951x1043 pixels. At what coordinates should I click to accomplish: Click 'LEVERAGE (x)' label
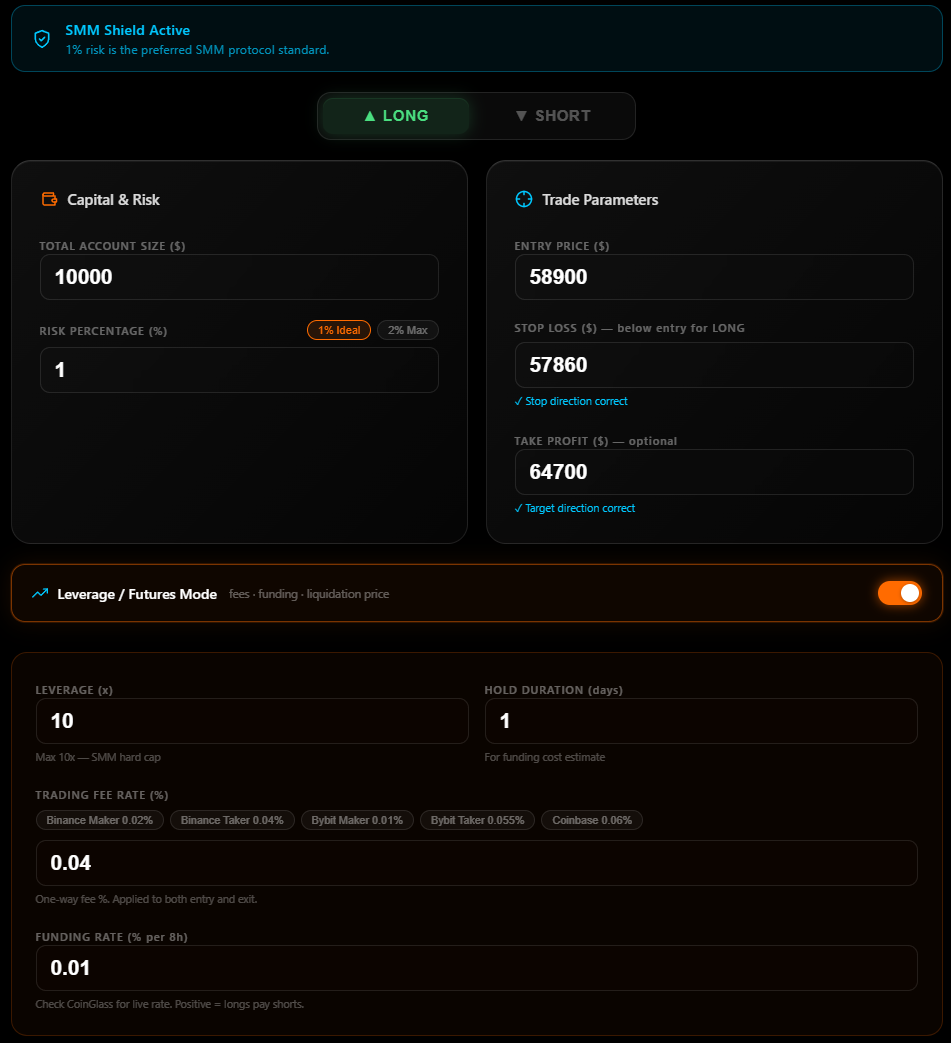click(74, 690)
